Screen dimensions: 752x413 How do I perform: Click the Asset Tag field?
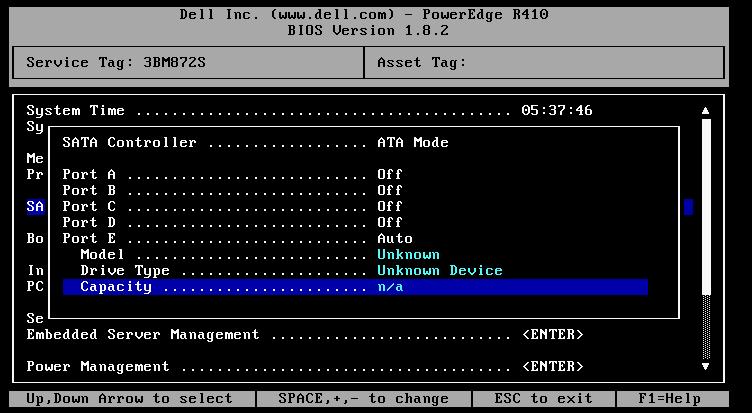[x=544, y=62]
